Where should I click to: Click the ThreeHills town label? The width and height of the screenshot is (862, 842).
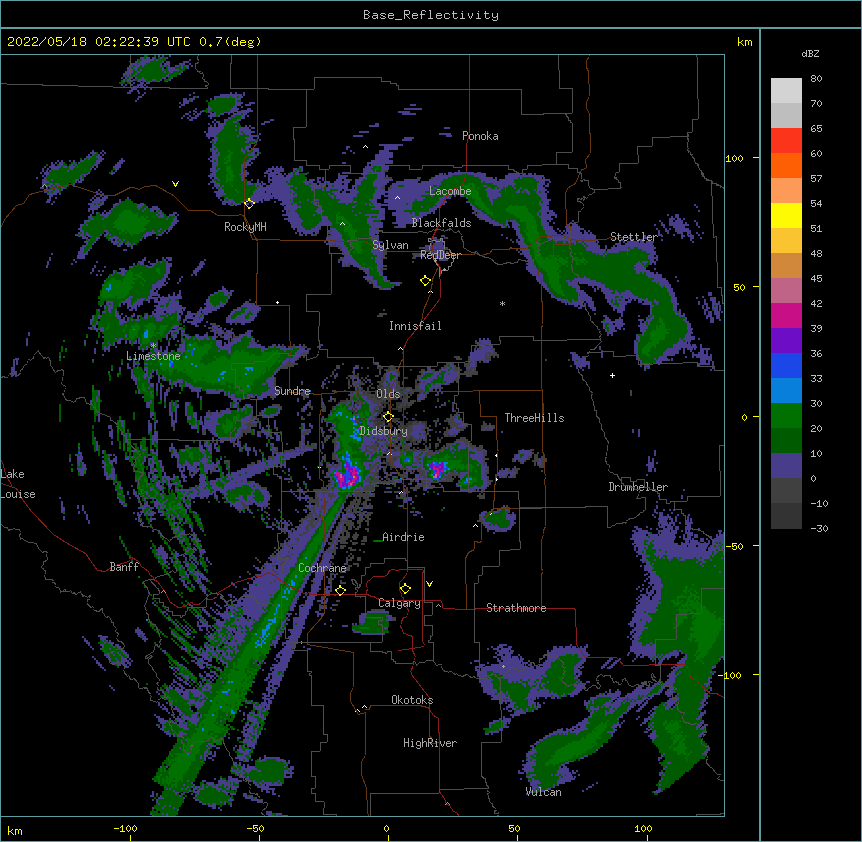(534, 418)
